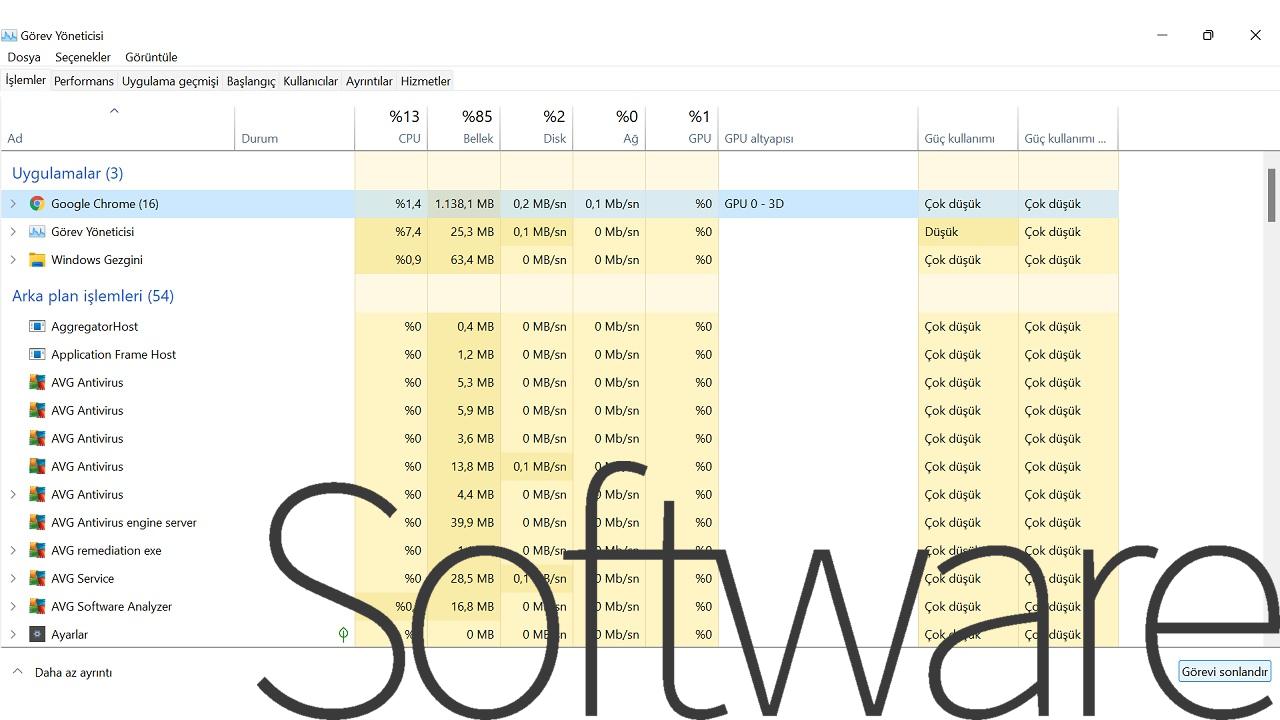Switch to the Hizmetler tab

(x=426, y=81)
